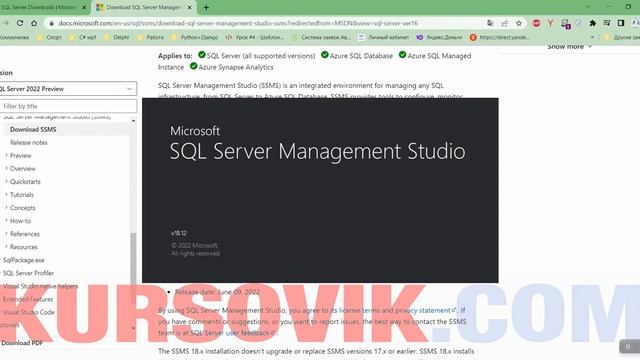Open the Яндекс.Деньги bookmark
Viewport: 640px width, 360px height.
coord(439,37)
